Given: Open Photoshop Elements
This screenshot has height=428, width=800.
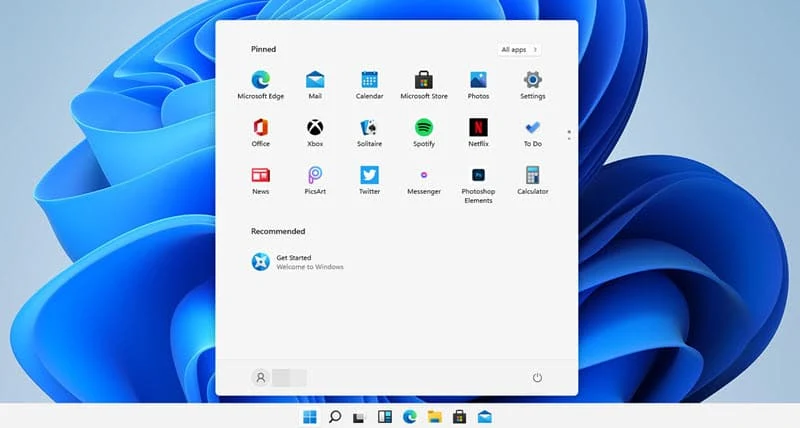Looking at the screenshot, I should 478,185.
